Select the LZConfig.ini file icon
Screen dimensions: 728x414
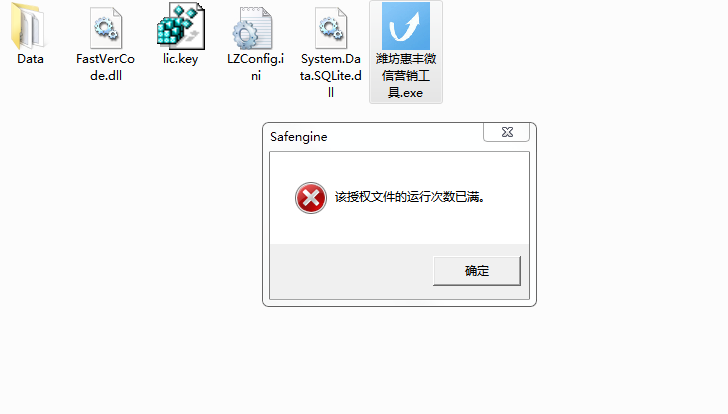tap(253, 27)
